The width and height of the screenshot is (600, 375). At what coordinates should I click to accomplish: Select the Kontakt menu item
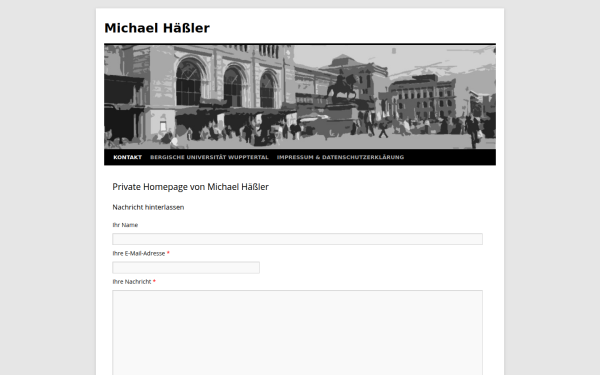pyautogui.click(x=127, y=157)
